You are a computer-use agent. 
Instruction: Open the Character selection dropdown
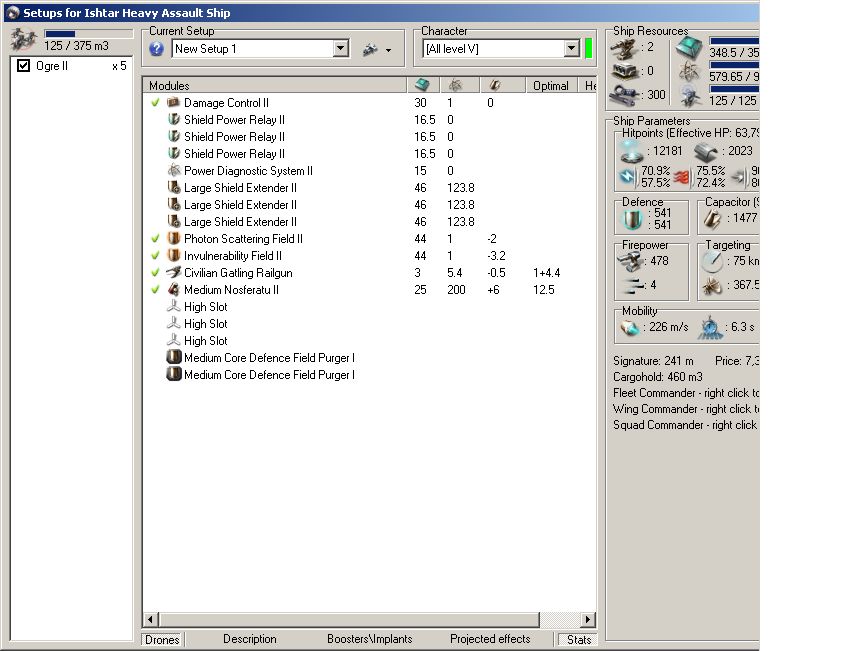pyautogui.click(x=571, y=49)
